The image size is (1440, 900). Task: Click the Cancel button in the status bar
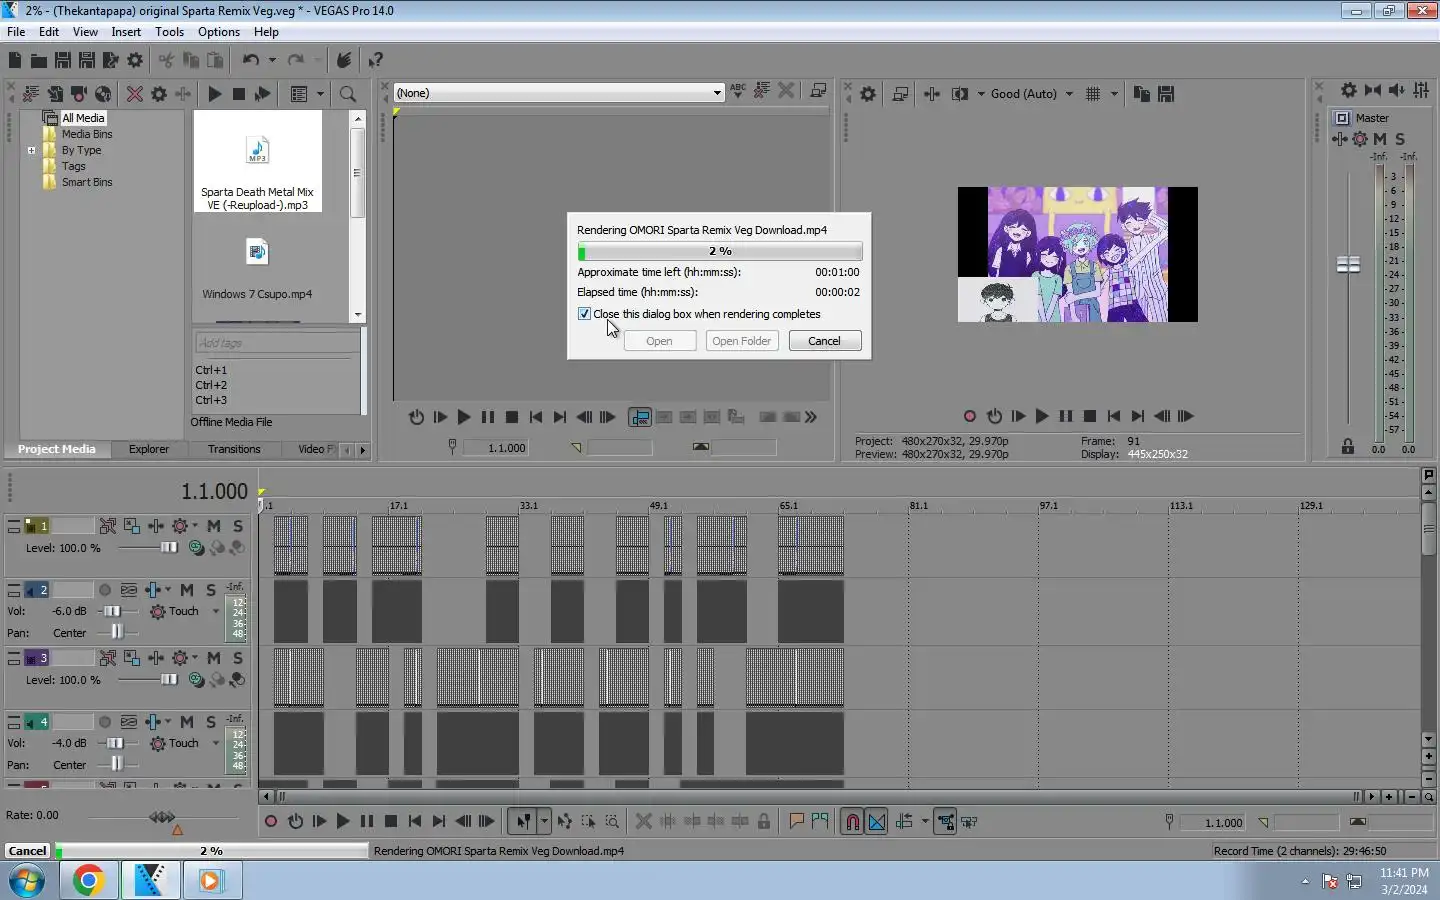click(x=27, y=851)
